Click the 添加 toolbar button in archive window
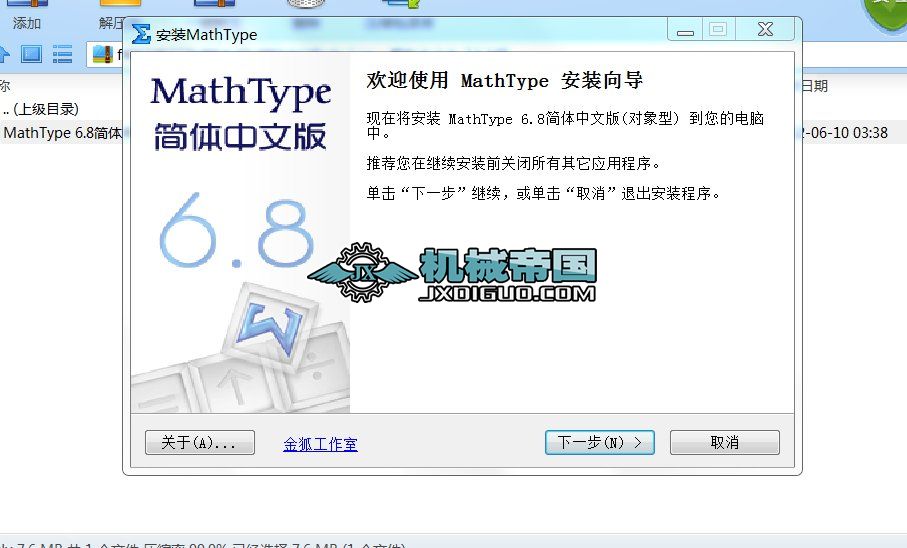907x548 pixels. tap(27, 16)
